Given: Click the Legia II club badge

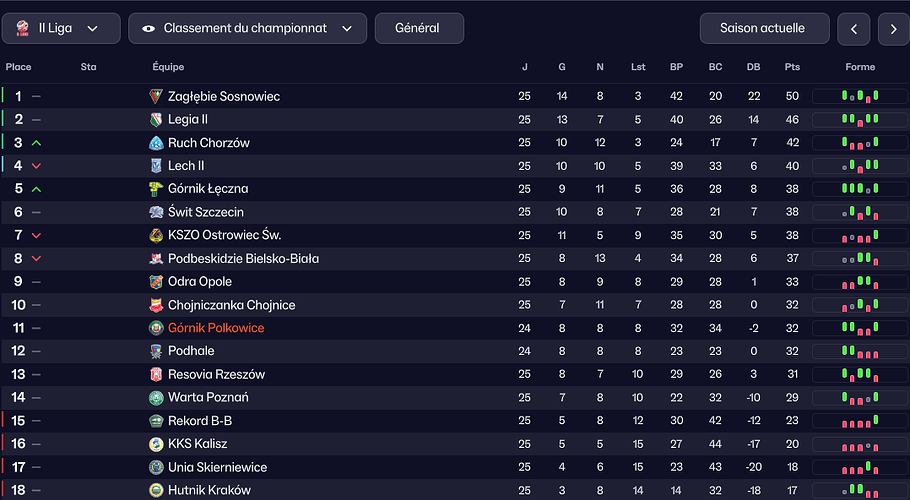Looking at the screenshot, I should click(x=156, y=119).
